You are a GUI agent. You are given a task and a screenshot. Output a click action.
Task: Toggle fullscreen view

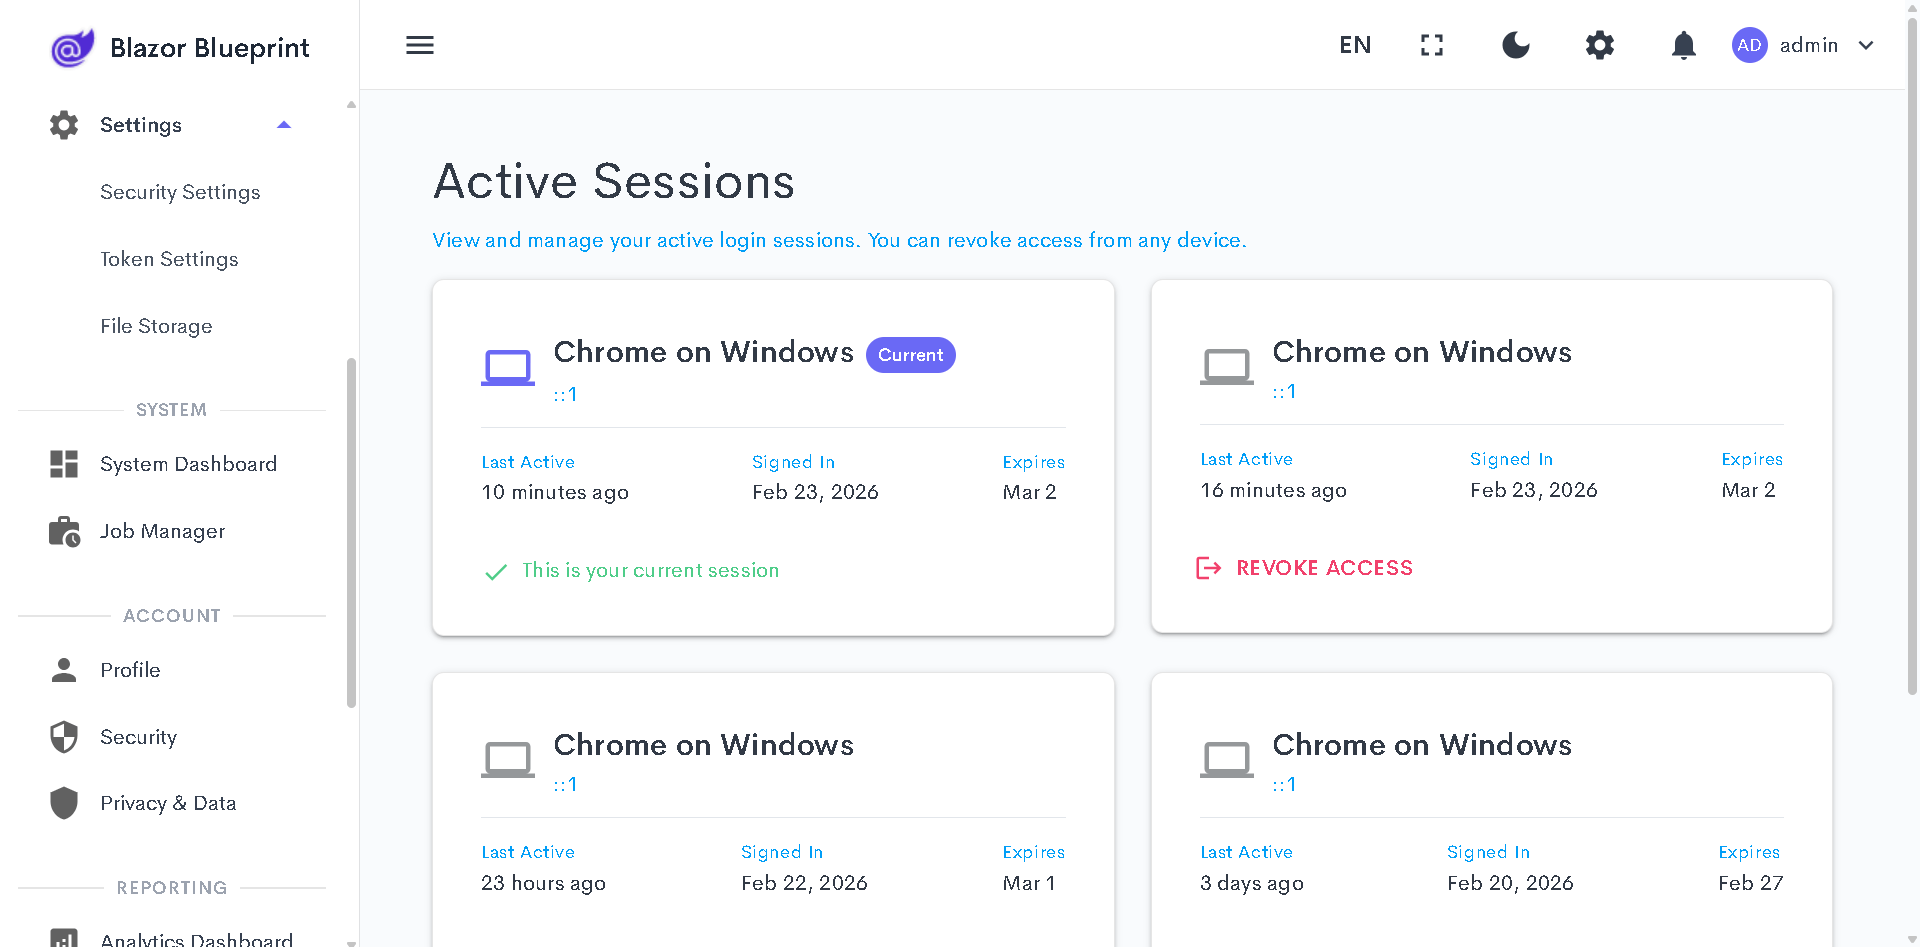(x=1431, y=45)
